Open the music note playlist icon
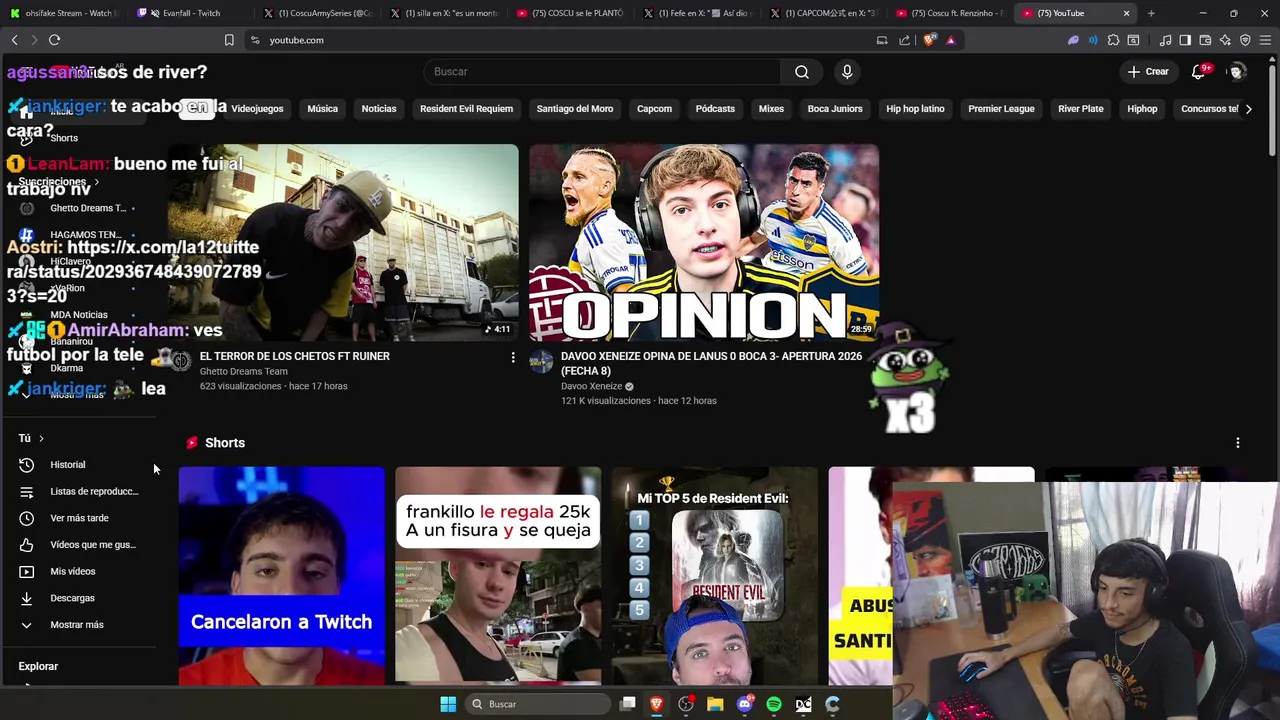Image resolution: width=1280 pixels, height=720 pixels. pos(1166,40)
